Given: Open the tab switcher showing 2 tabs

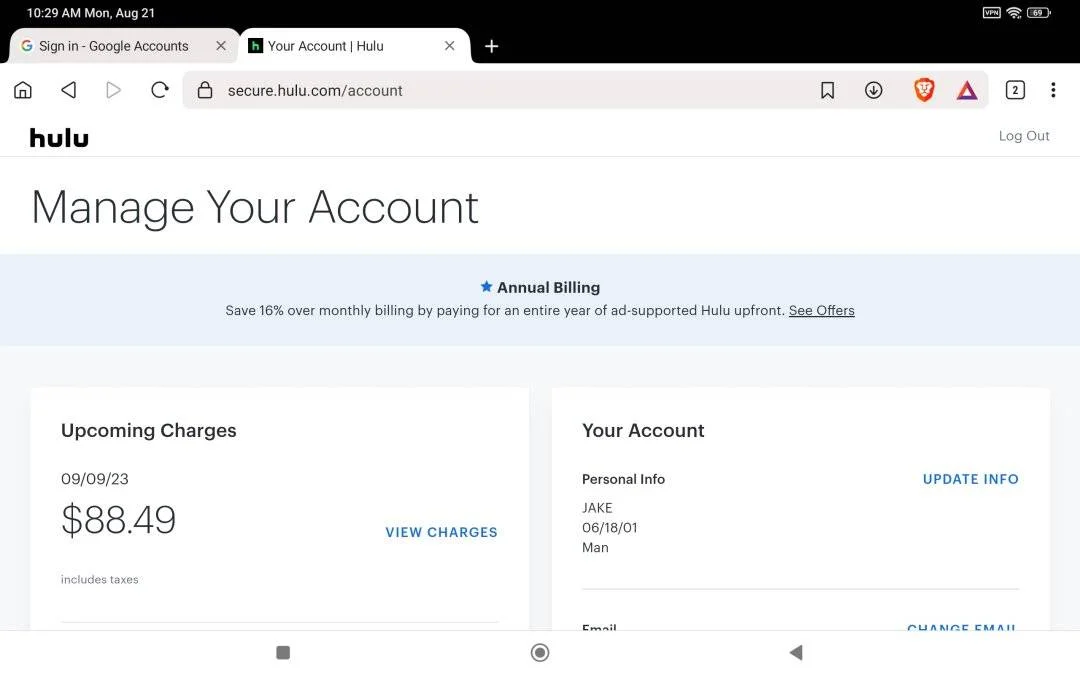Looking at the screenshot, I should [1015, 90].
